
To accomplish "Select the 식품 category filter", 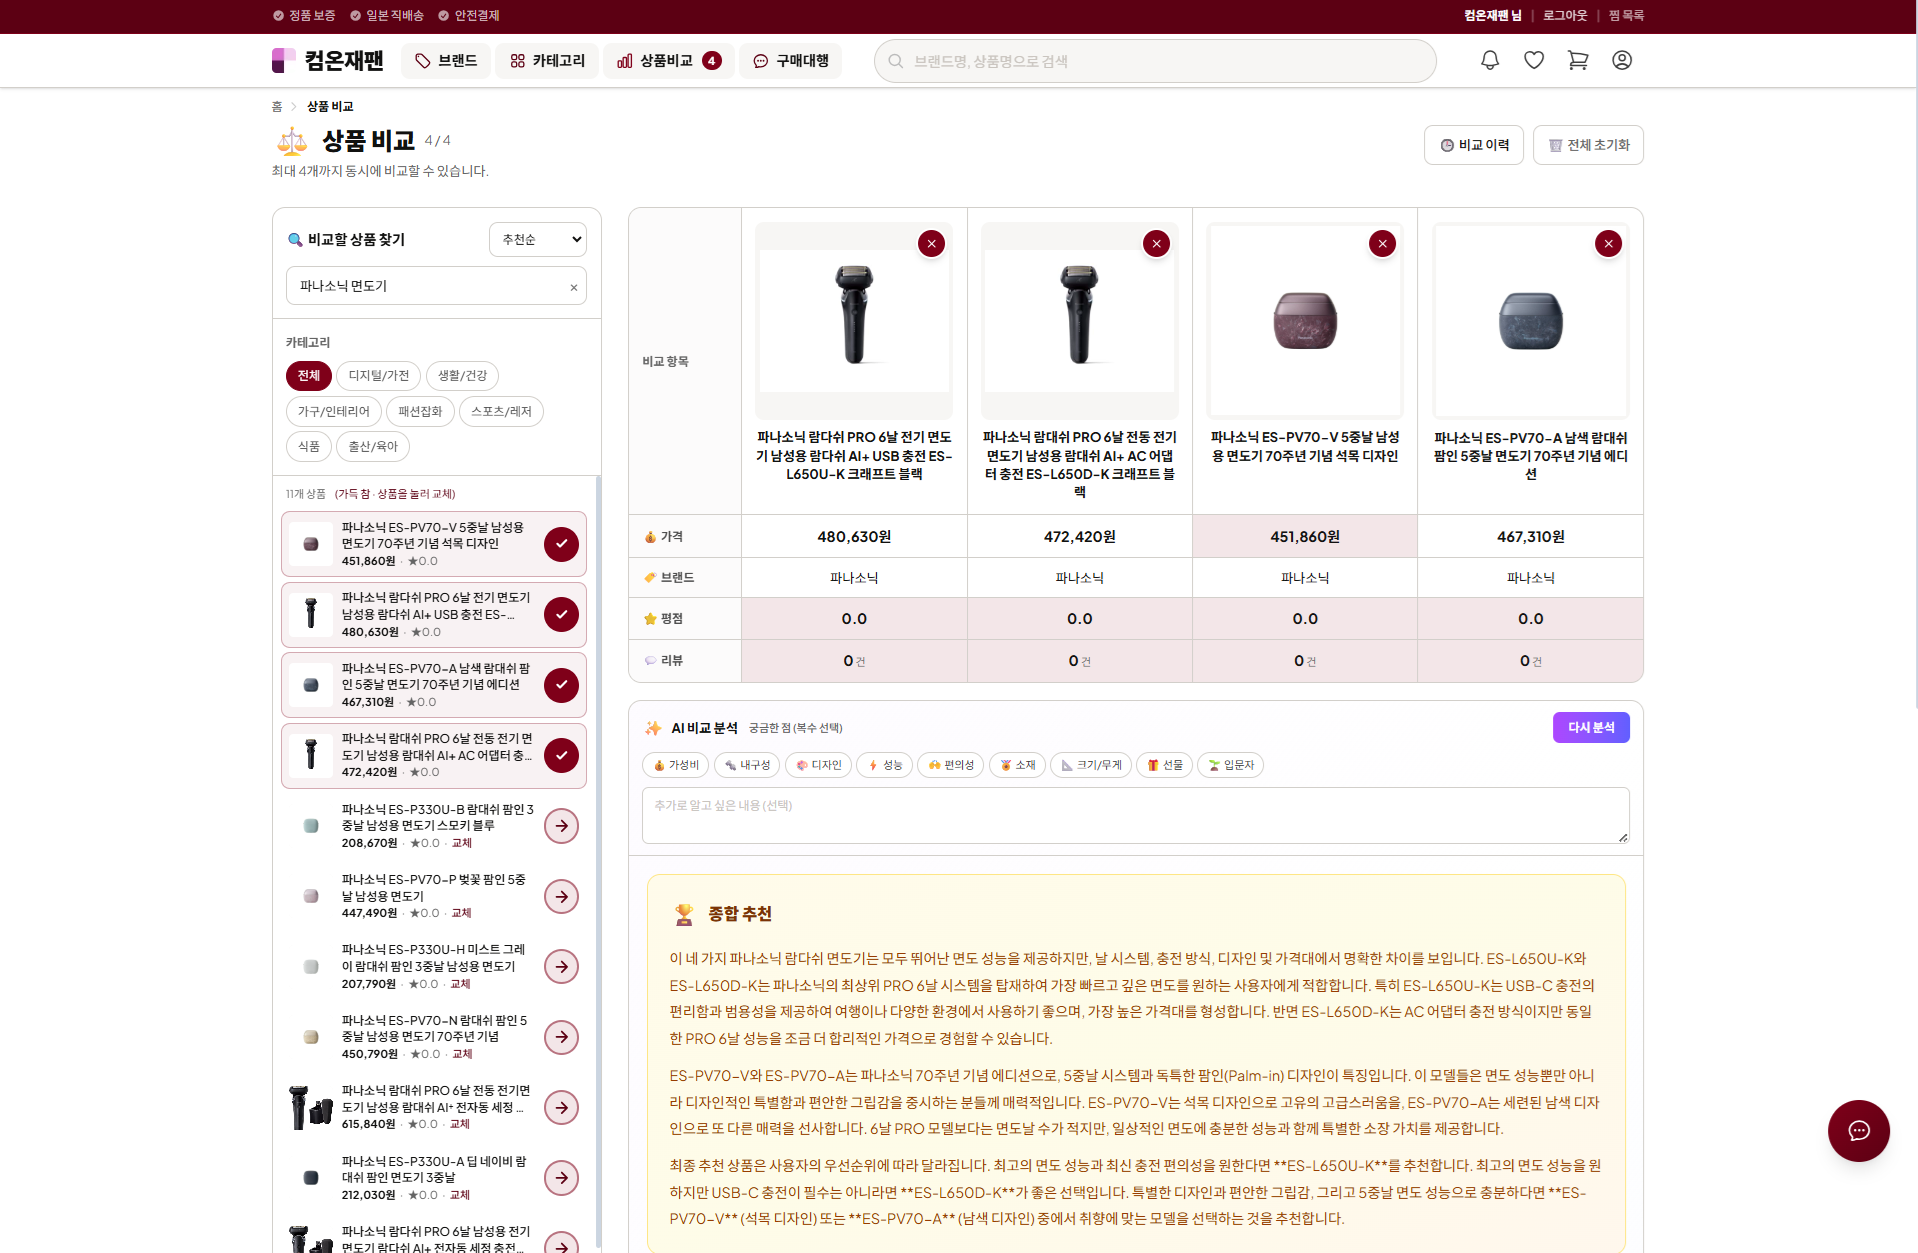I will point(308,447).
